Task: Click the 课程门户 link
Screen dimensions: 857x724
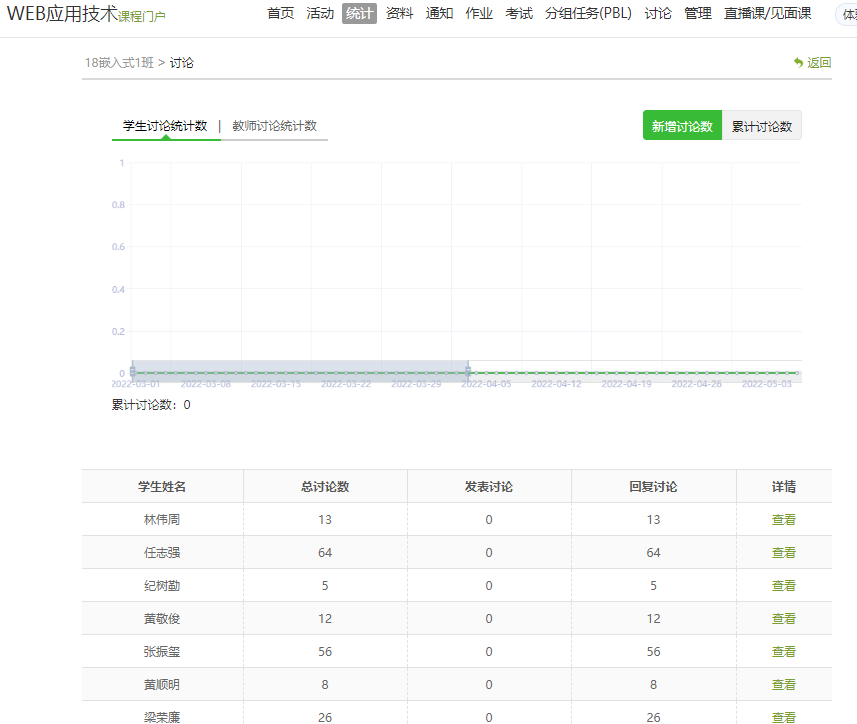Action: coord(142,17)
